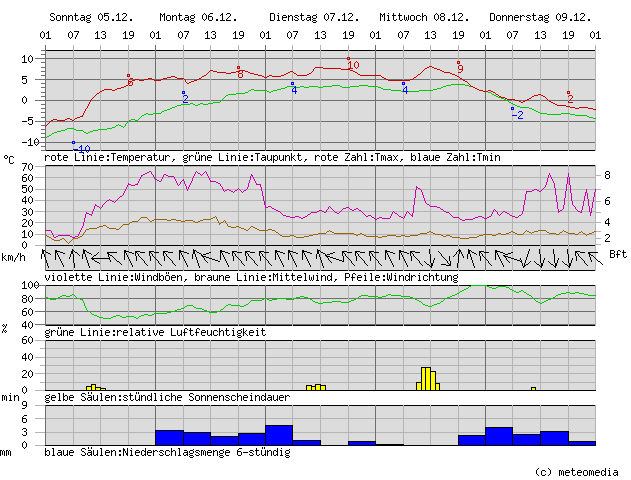Click the red Tmax value '8' on Monday
Viewport: 631px width, 480px height.
(240, 74)
